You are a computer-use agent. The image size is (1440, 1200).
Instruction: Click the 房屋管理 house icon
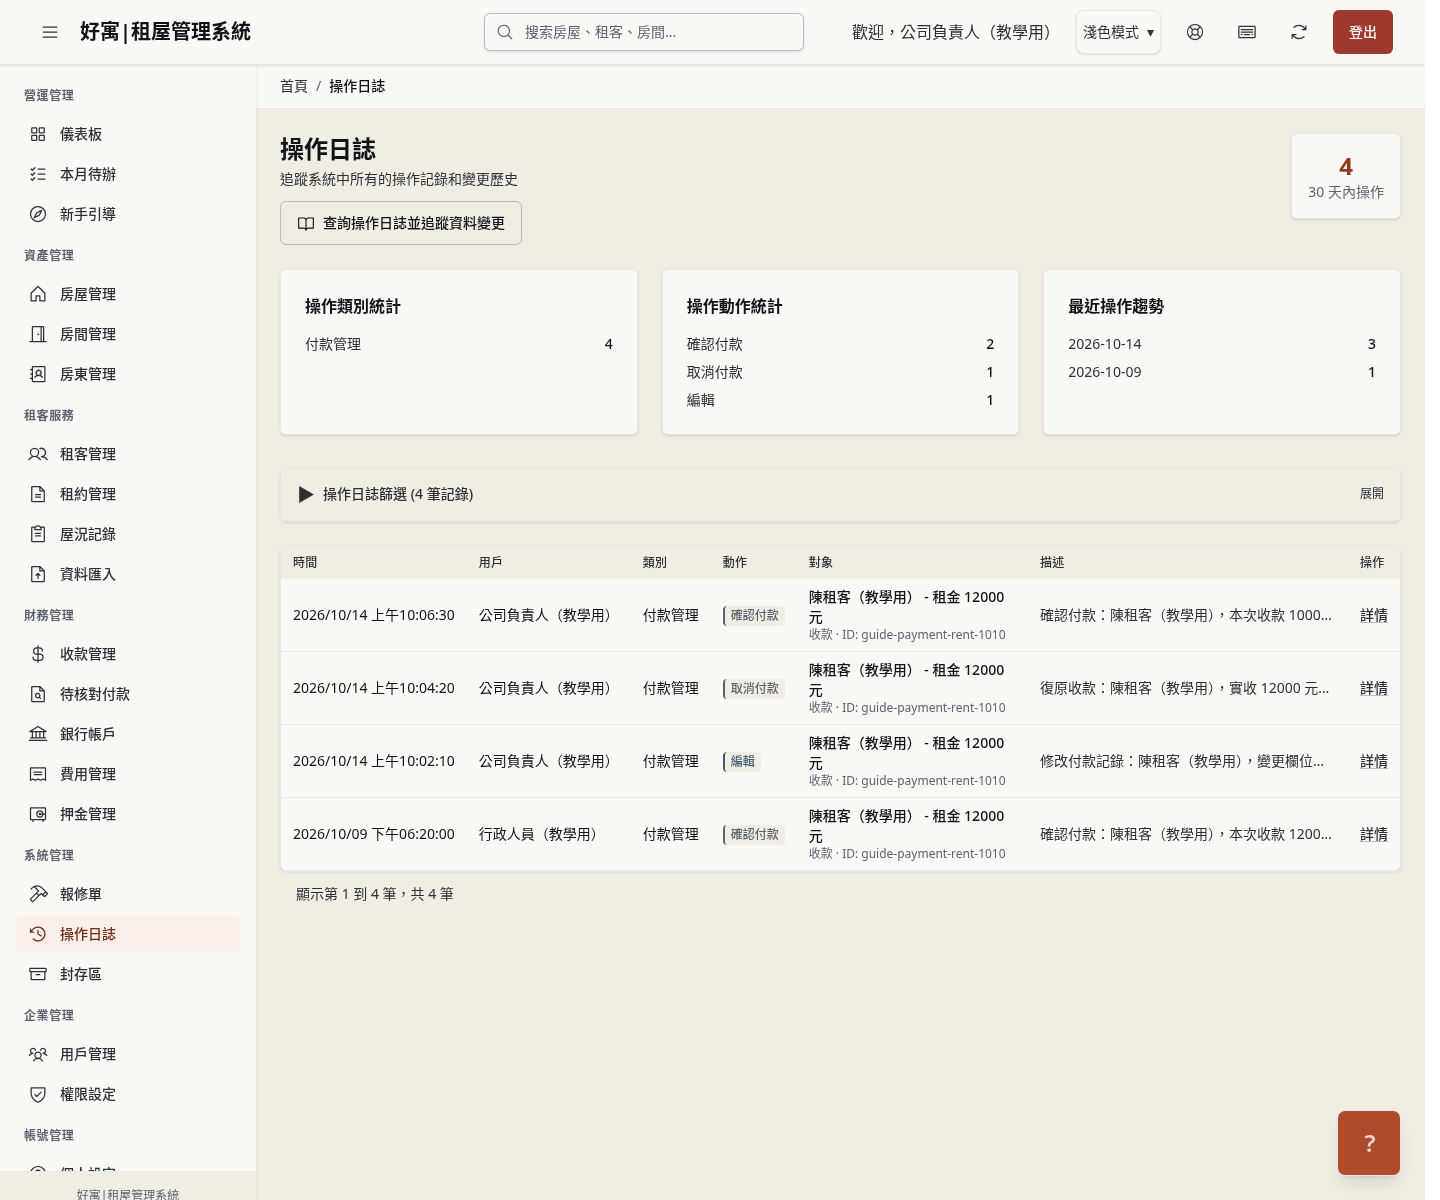click(x=38, y=294)
